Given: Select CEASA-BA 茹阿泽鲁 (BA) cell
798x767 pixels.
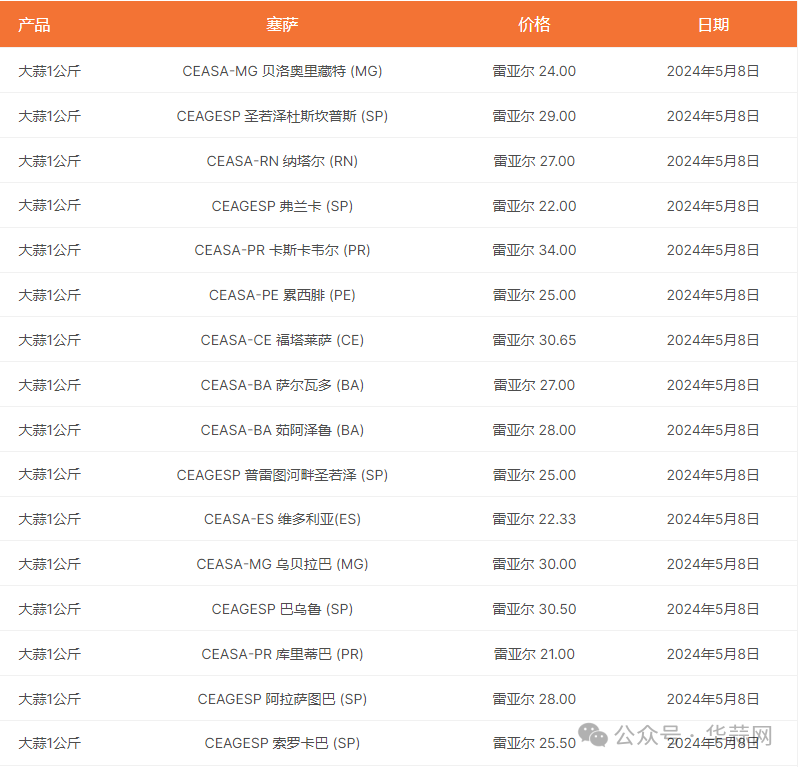Looking at the screenshot, I should point(282,430).
